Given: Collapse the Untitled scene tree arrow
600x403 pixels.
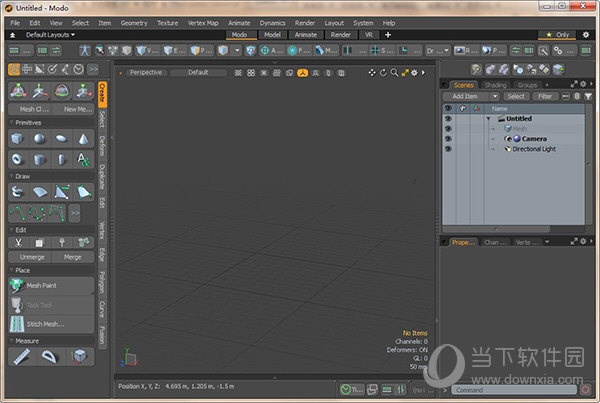Looking at the screenshot, I should pos(489,119).
